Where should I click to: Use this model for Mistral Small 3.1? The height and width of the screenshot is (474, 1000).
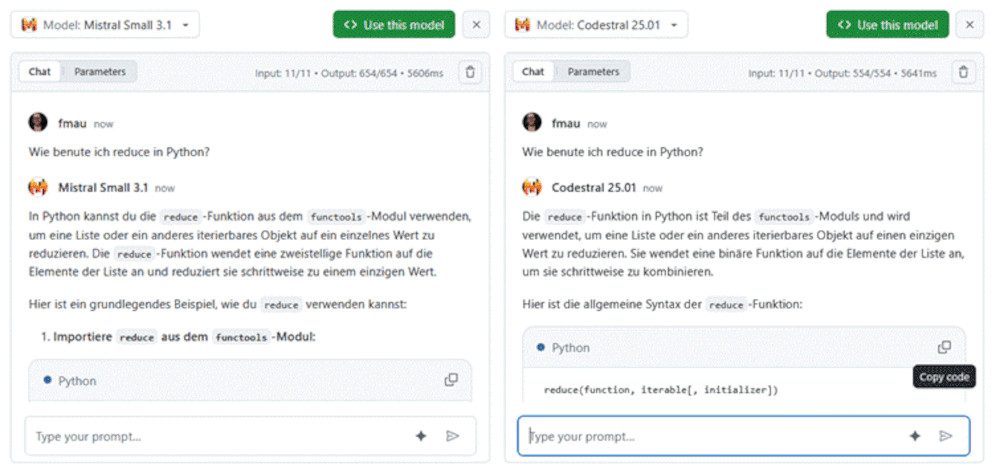[394, 25]
